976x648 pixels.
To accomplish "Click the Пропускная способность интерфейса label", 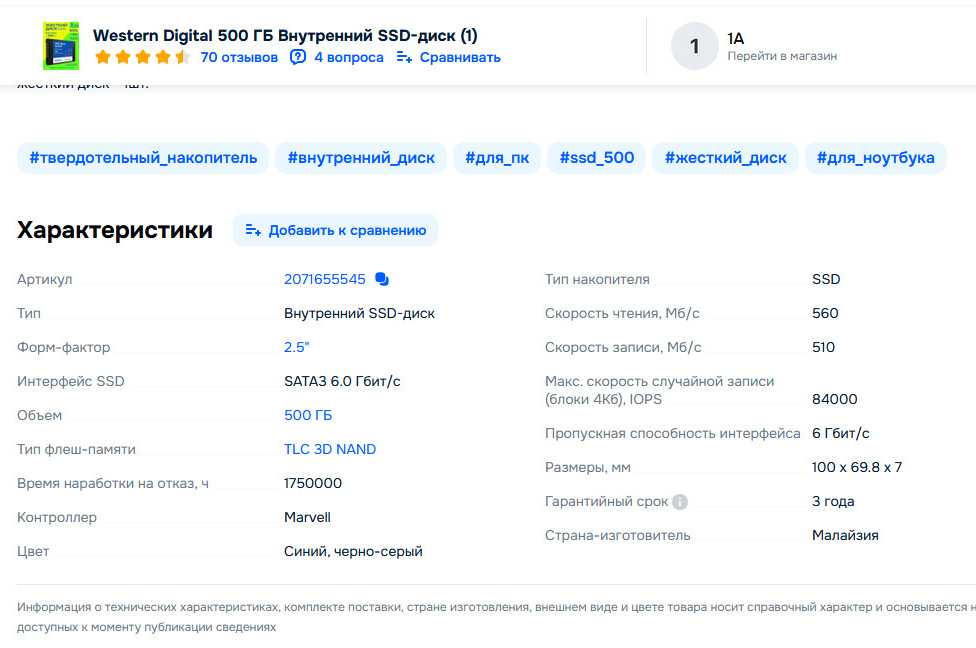I will (x=673, y=433).
